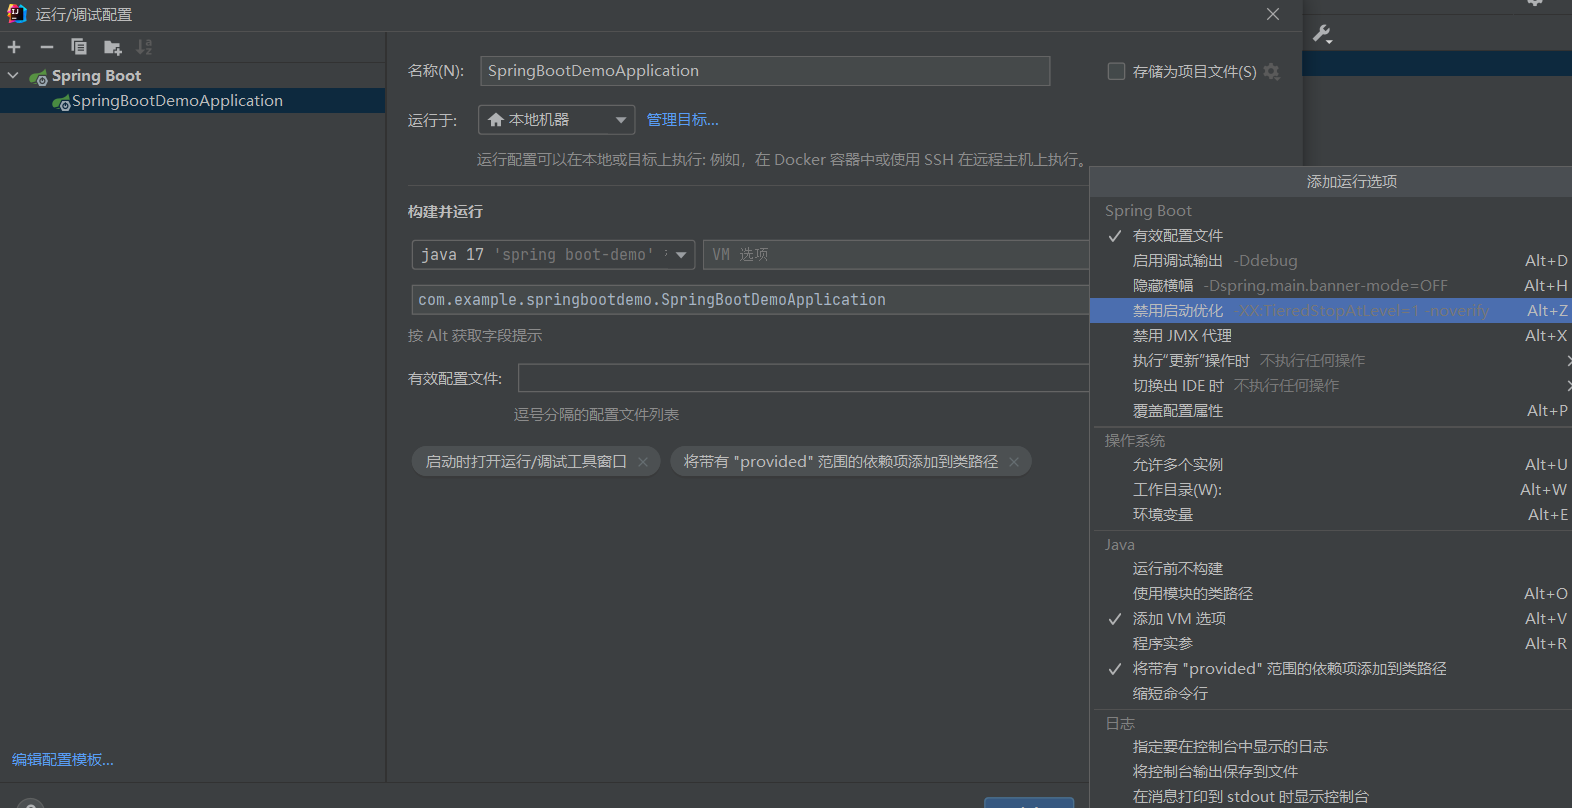This screenshot has width=1572, height=808.
Task: Select 指定要在控制台中显示的日志 option
Action: pos(1330,747)
